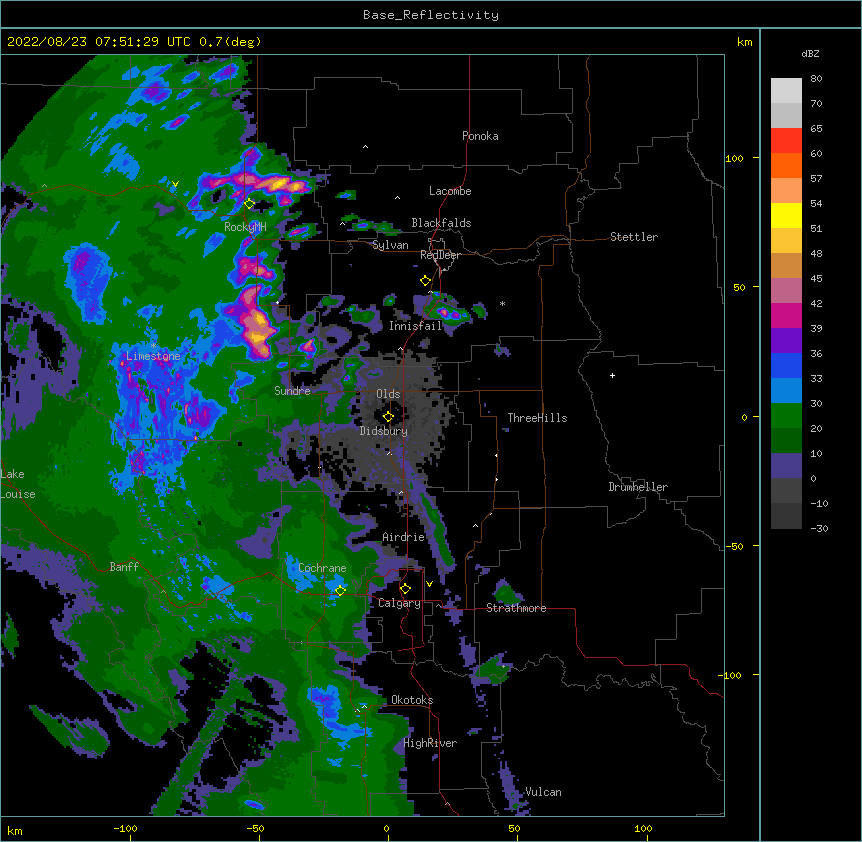Viewport: 862px width, 842px height.
Task: Click the Blackfalds town label
Action: [x=441, y=223]
